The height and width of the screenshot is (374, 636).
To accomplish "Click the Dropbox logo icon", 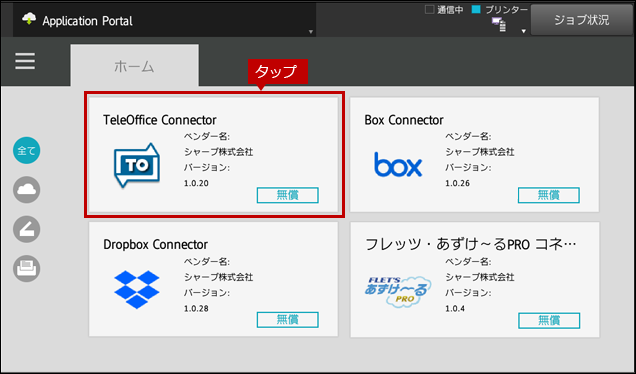I will tap(137, 290).
